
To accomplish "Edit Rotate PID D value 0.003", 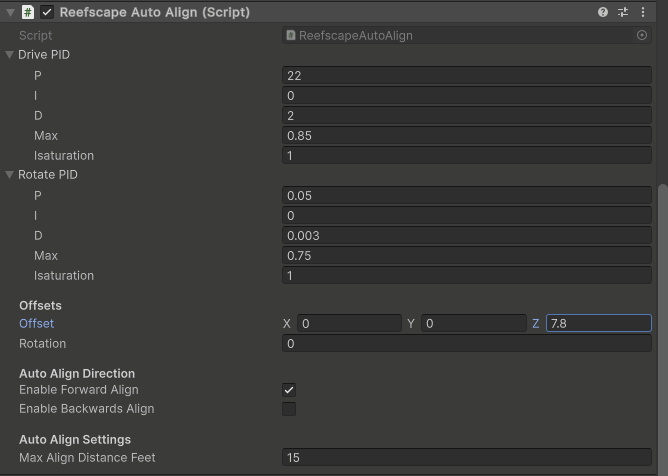I will tap(467, 236).
